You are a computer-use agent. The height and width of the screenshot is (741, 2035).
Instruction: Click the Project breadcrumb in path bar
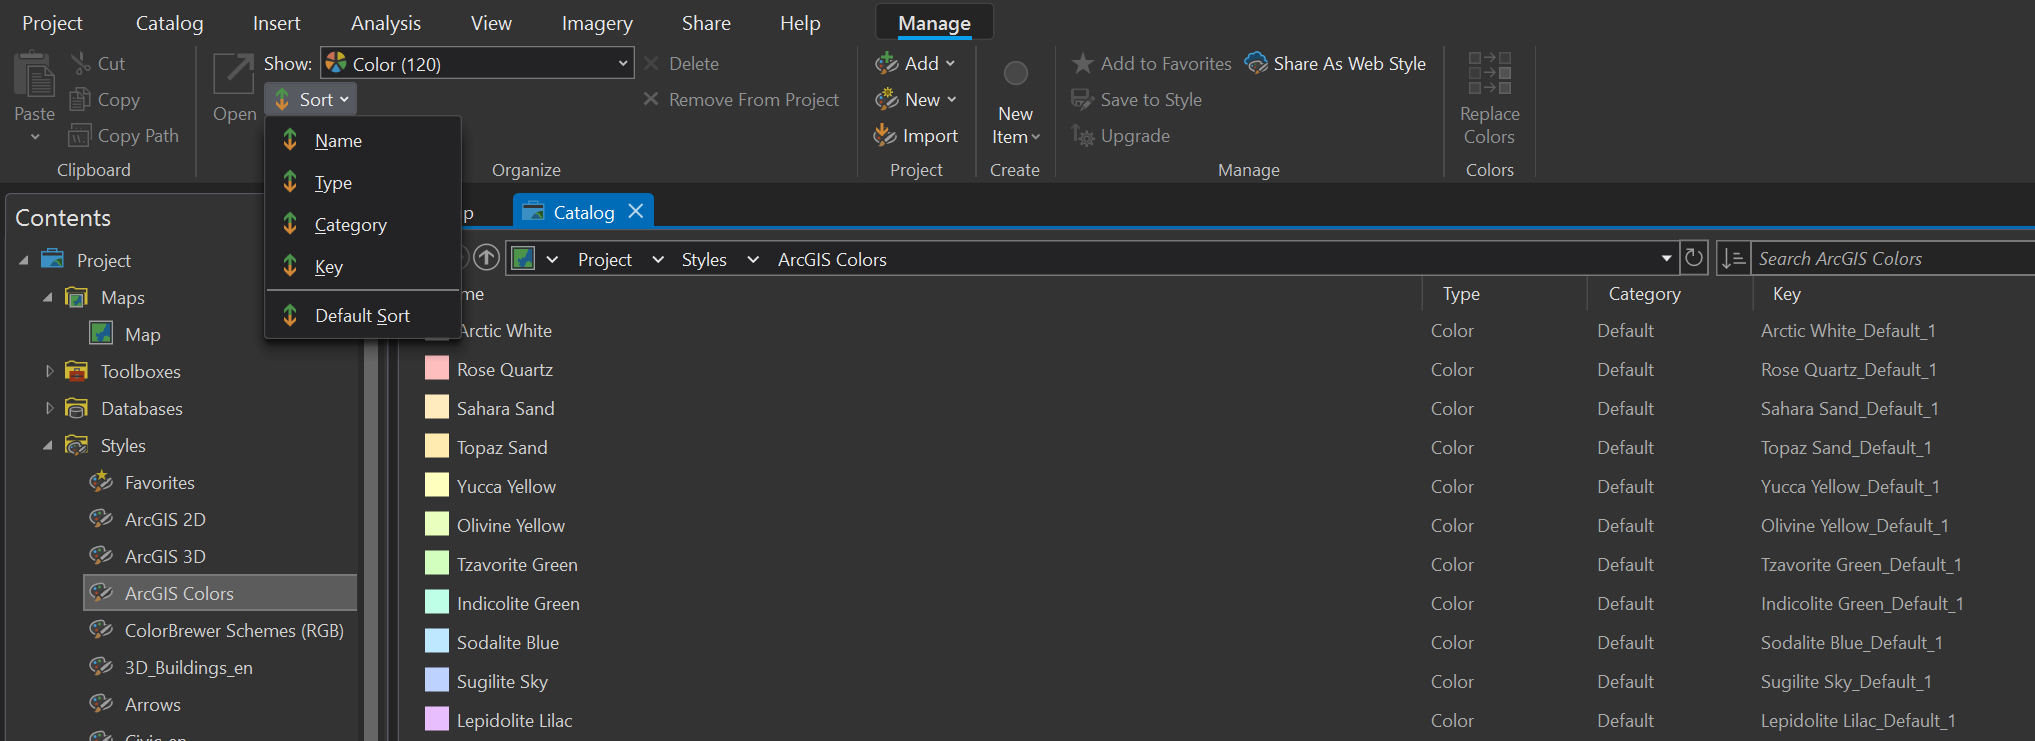(x=604, y=259)
